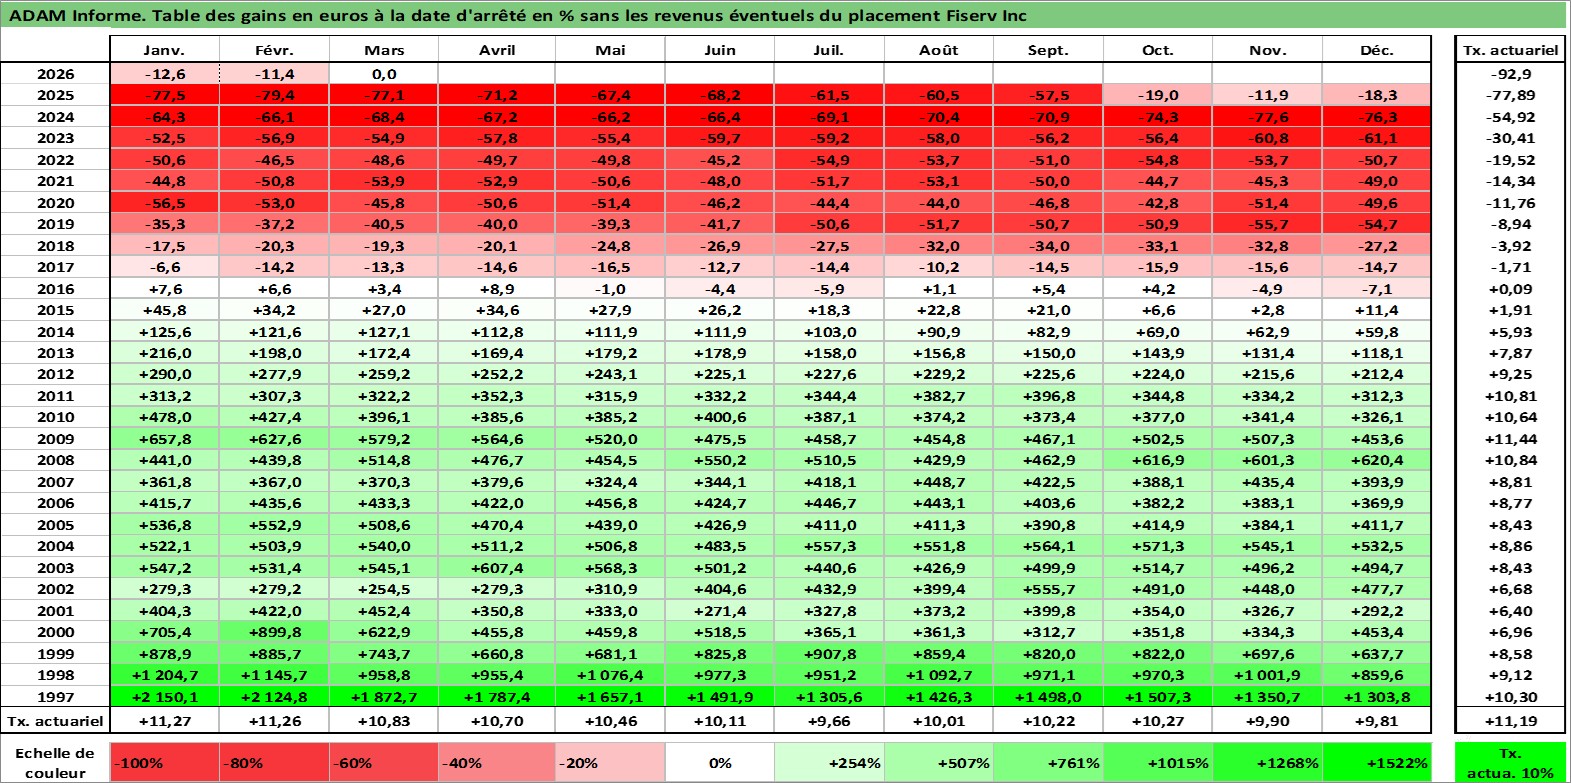Select the -40% color scale swatch

pos(497,762)
